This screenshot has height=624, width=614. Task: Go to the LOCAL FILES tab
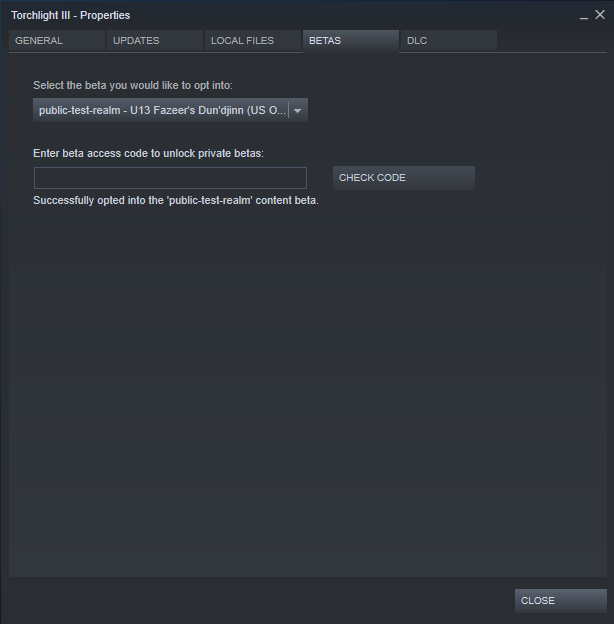253,41
